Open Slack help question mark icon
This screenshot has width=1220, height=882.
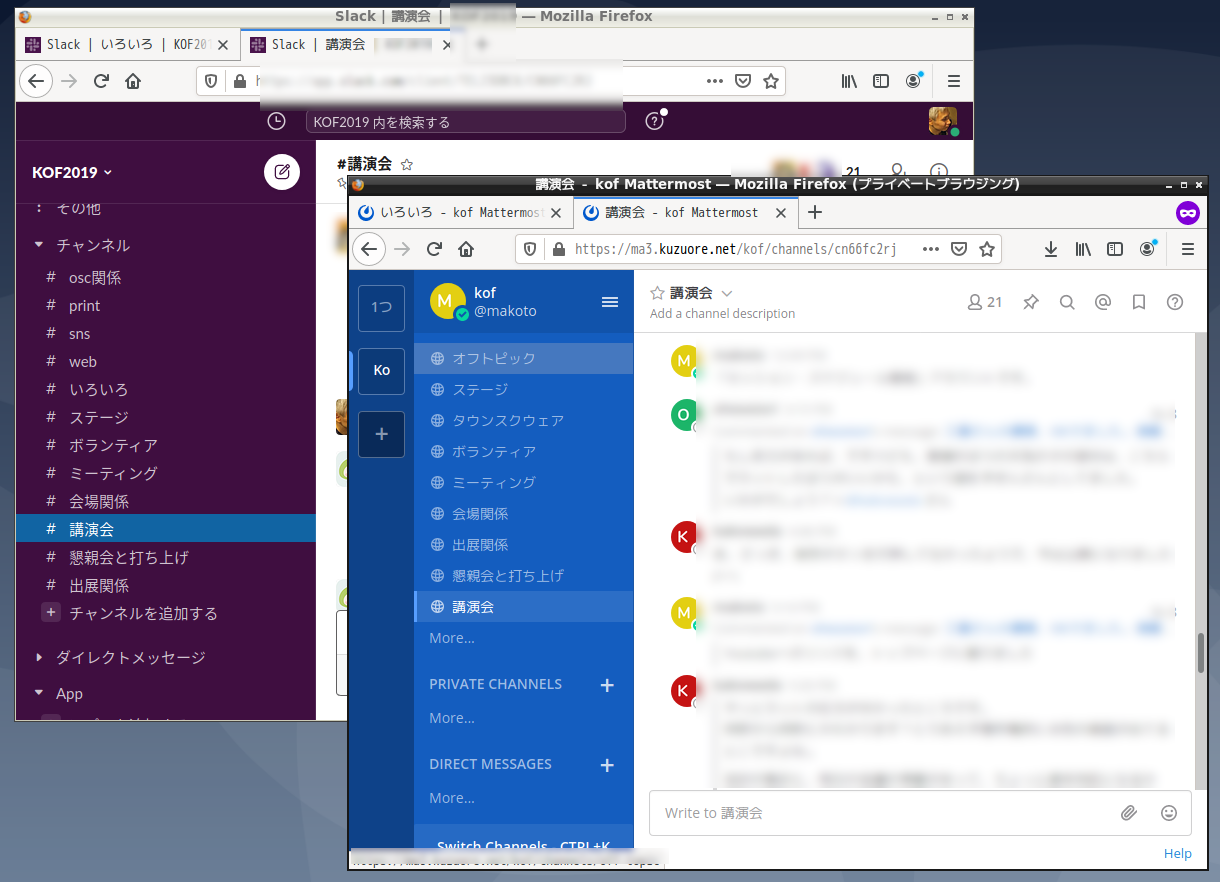click(655, 121)
